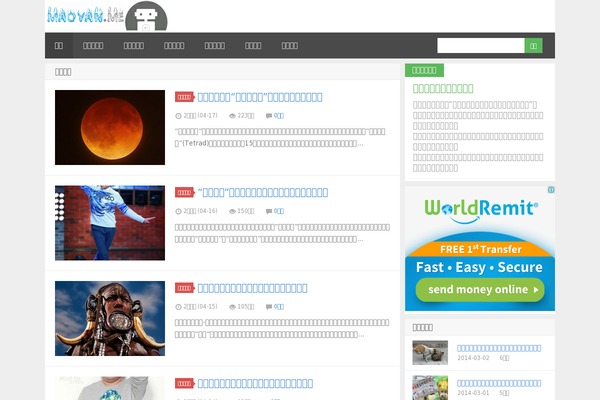Click inside the search input field
This screenshot has width=600, height=400.
(x=481, y=46)
